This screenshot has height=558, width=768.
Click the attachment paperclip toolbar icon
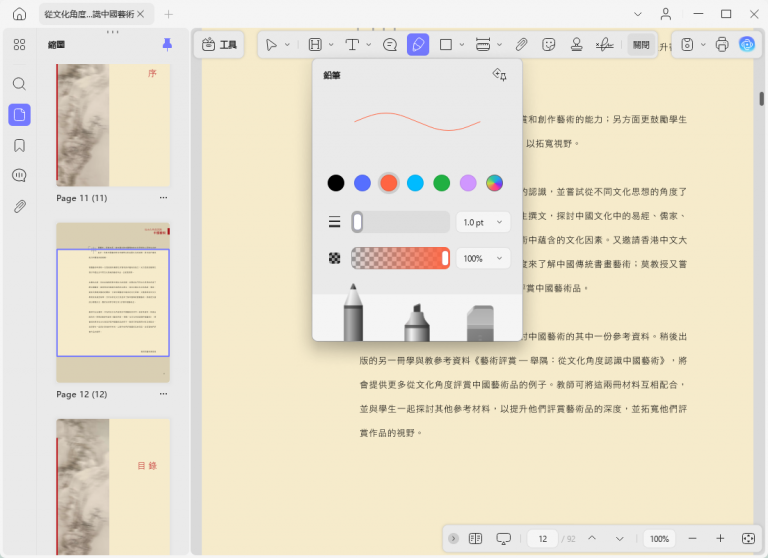pyautogui.click(x=522, y=45)
